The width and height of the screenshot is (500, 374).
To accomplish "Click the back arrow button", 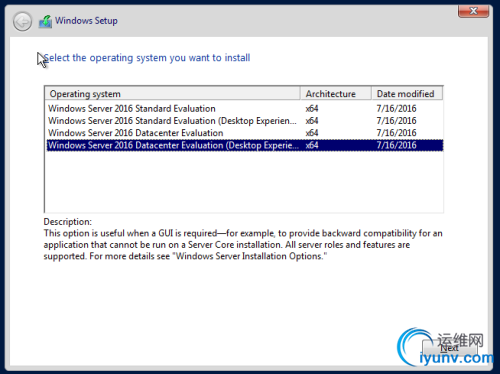I will pyautogui.click(x=22, y=22).
